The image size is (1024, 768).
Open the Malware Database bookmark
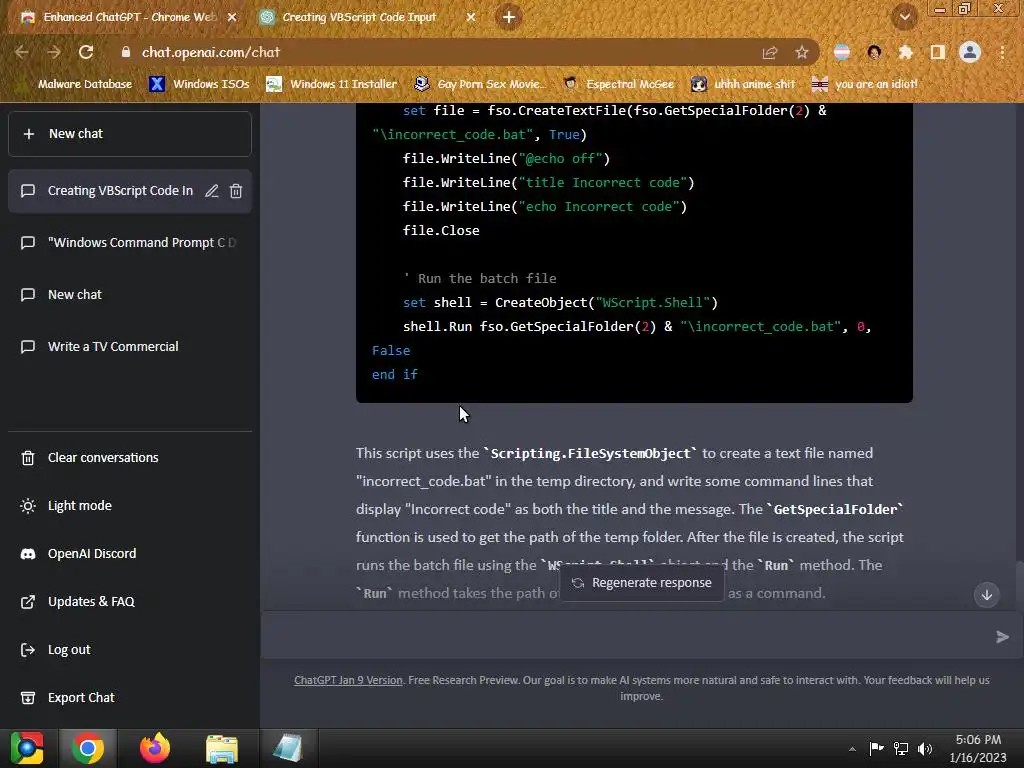tap(77, 84)
